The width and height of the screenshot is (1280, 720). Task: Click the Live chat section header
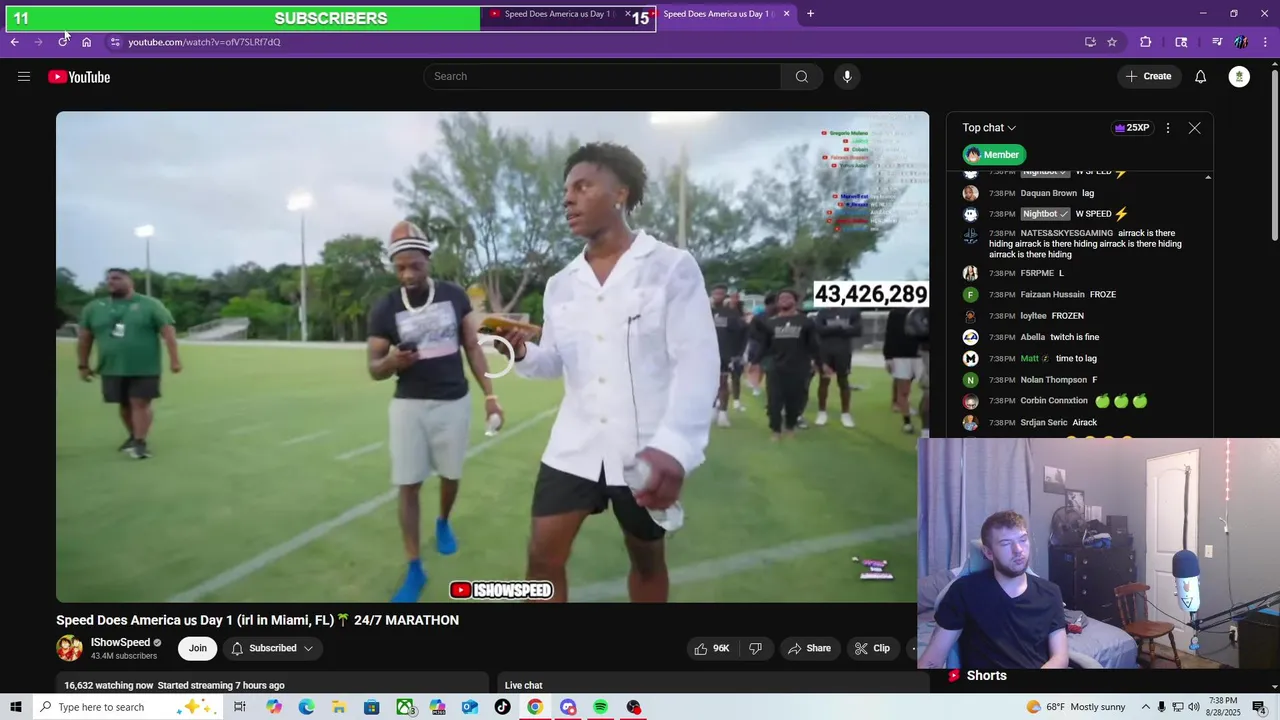[x=524, y=685]
